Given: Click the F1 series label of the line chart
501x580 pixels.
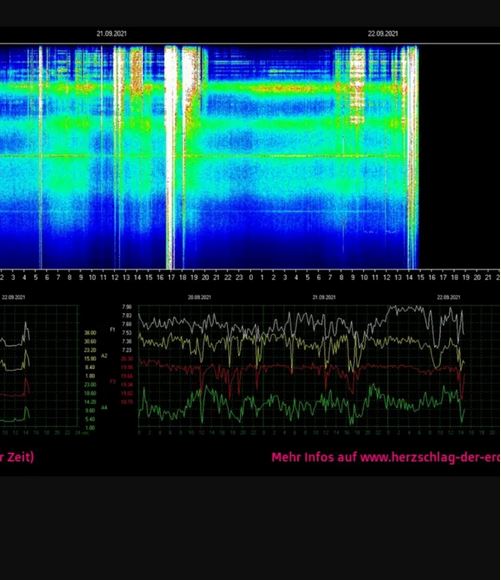Looking at the screenshot, I should (113, 329).
